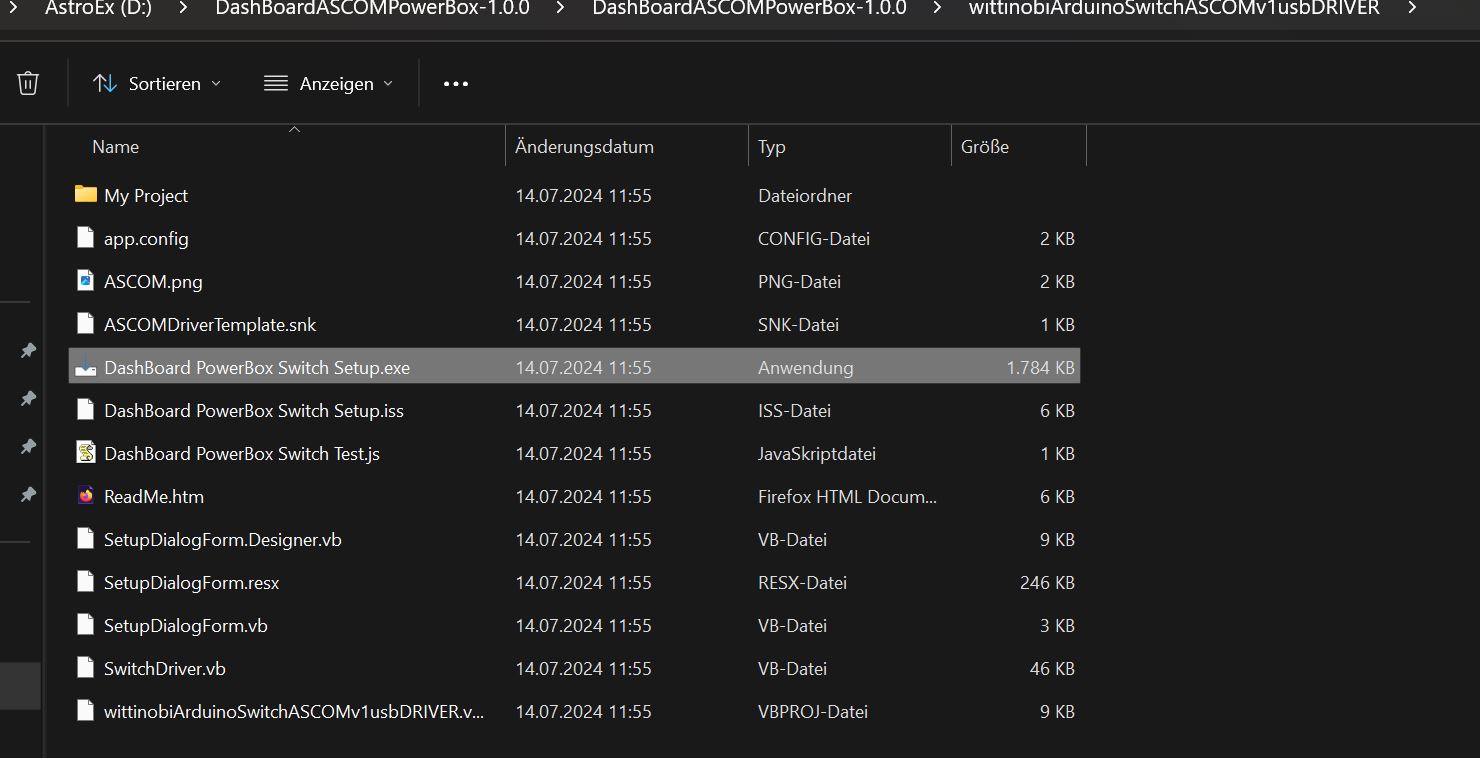Expand chevron after wittinobiArduinoSwitchASCOMv1usbDRIVER breadcrumb

[x=1411, y=9]
